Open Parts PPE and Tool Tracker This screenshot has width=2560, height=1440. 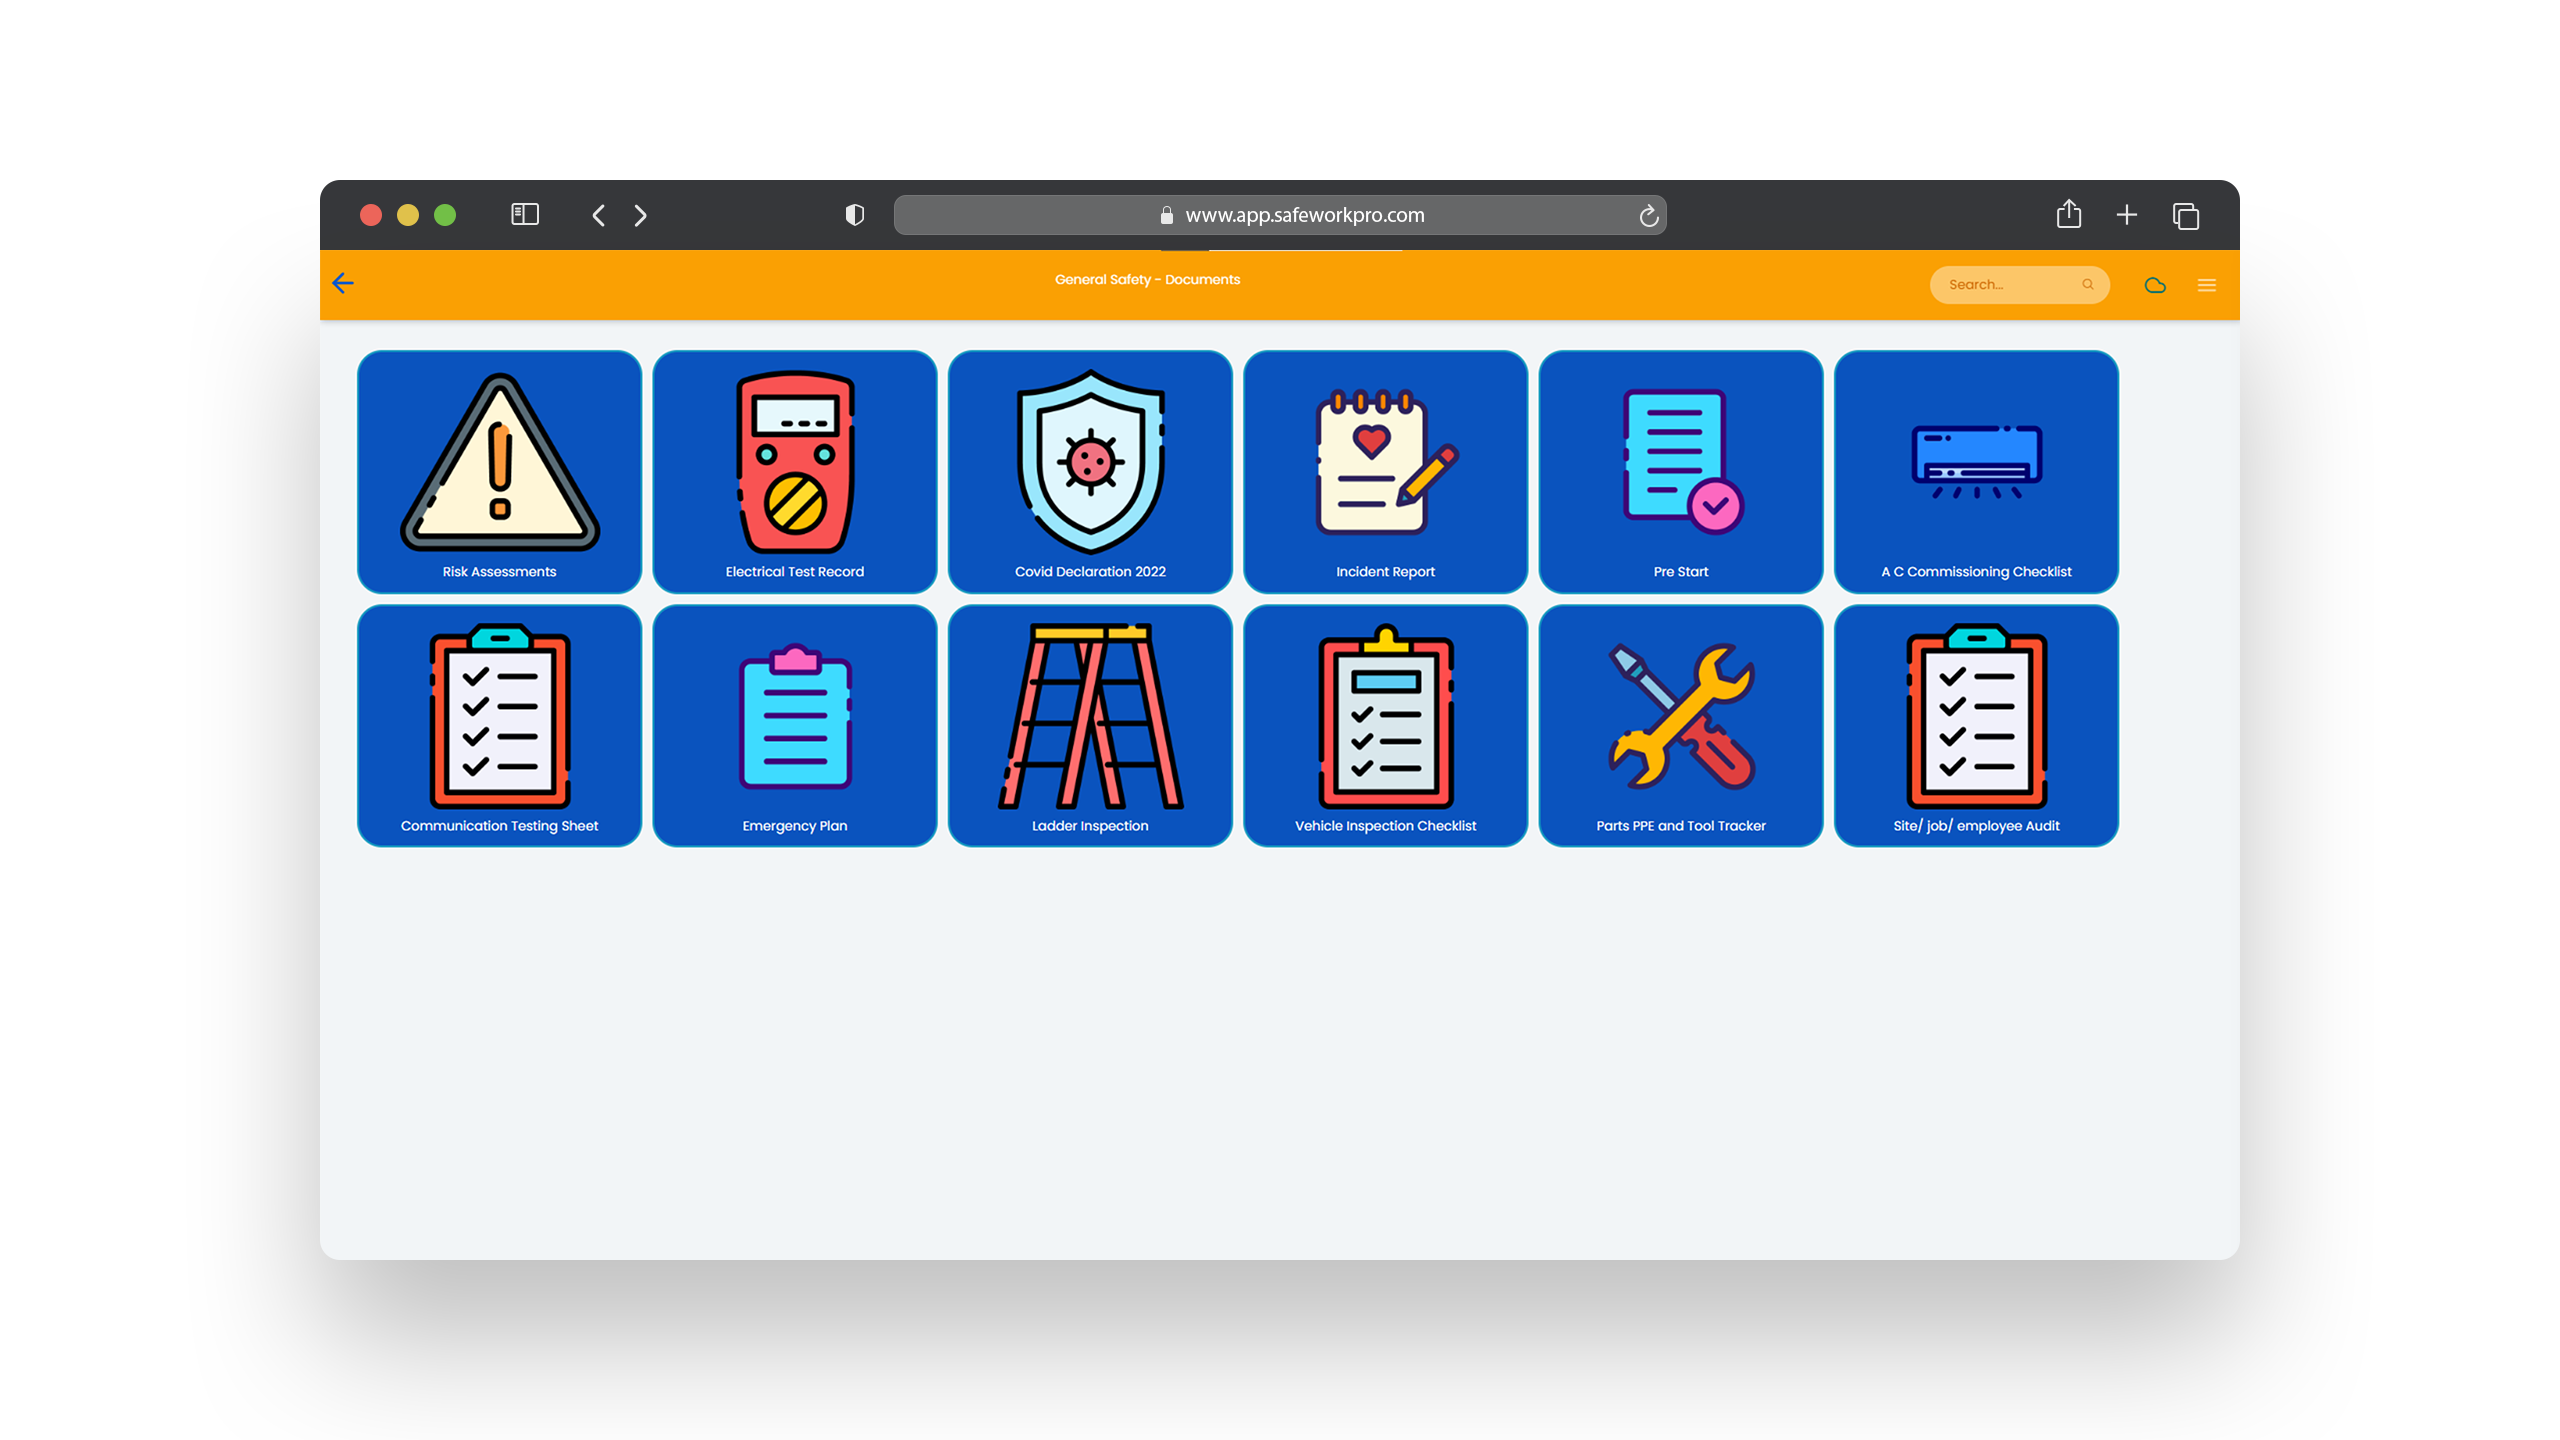[1679, 724]
